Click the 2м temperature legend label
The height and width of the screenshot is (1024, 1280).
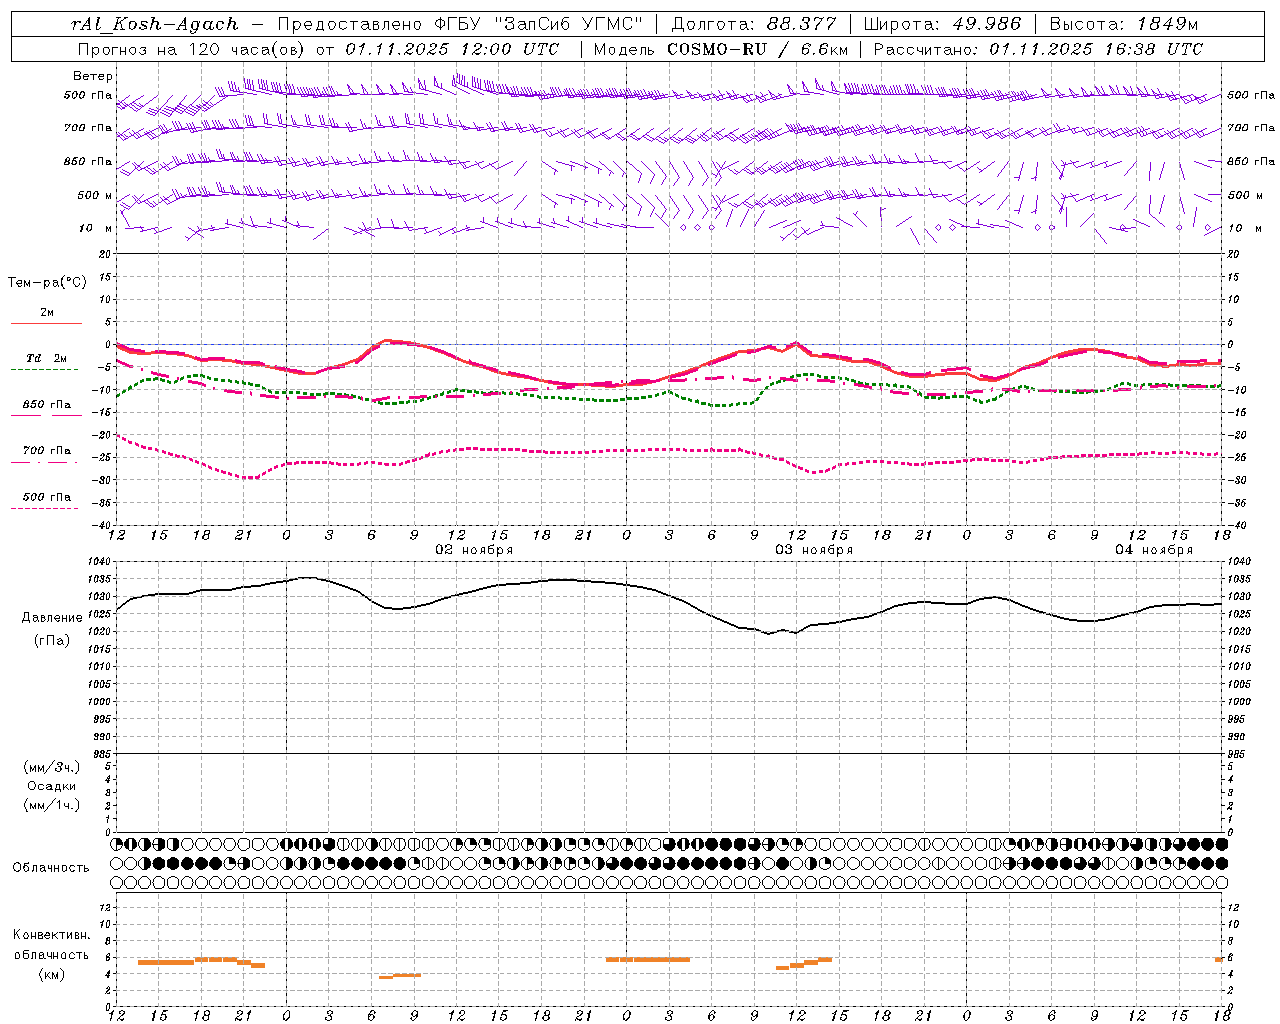pos(47,312)
